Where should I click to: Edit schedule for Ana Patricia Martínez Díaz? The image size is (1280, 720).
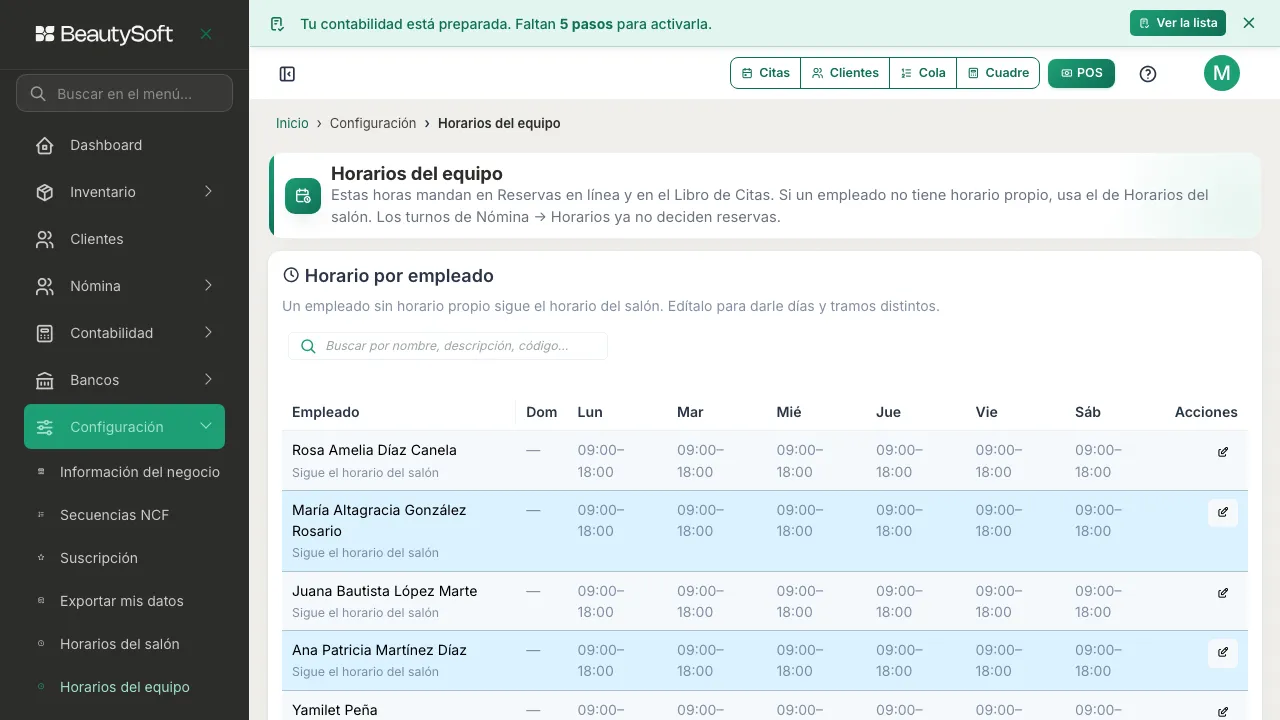1223,653
